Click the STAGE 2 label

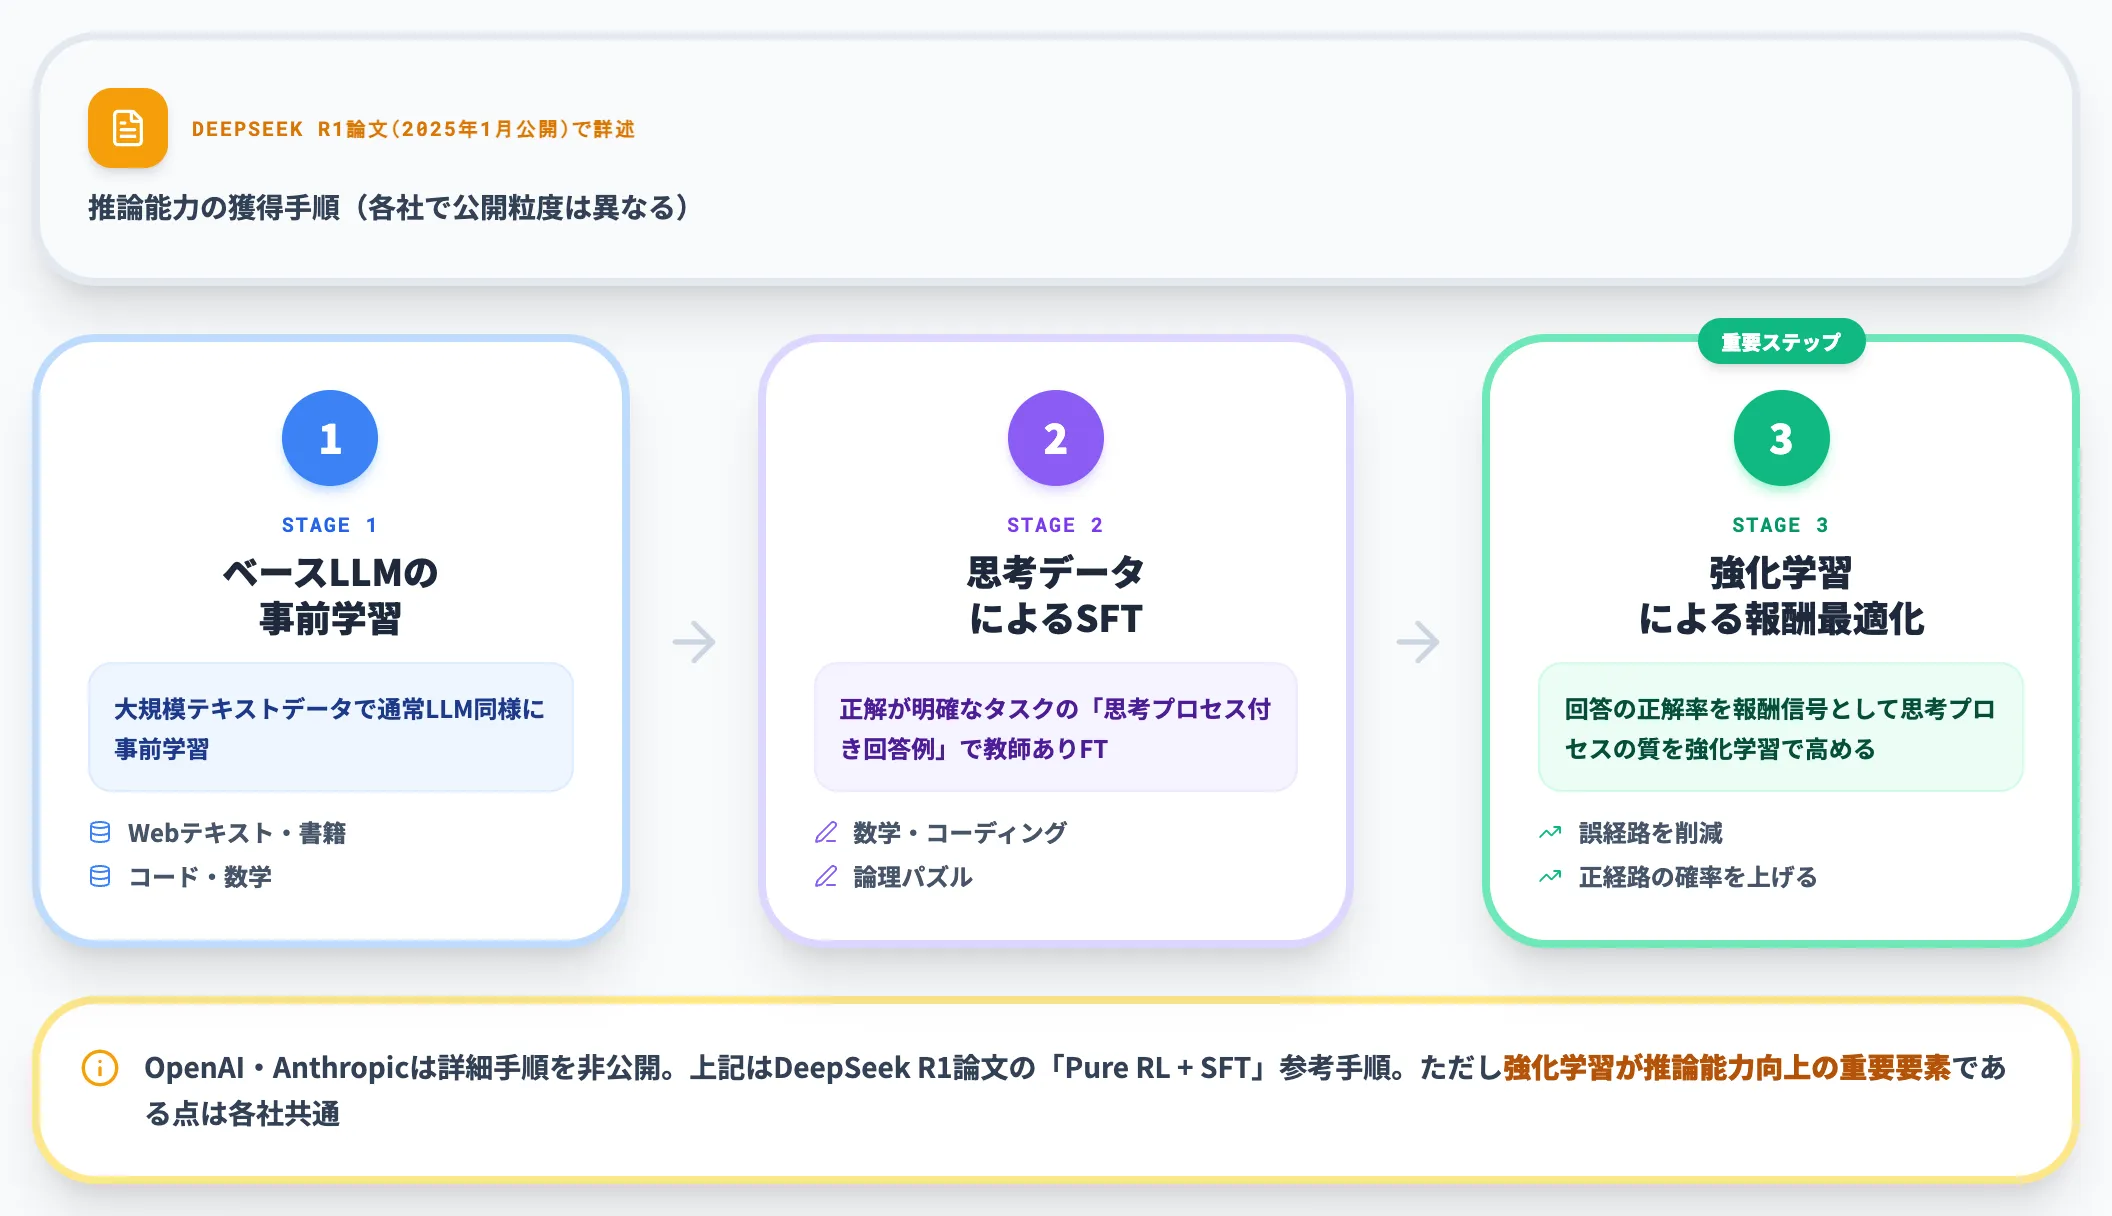[x=1055, y=525]
